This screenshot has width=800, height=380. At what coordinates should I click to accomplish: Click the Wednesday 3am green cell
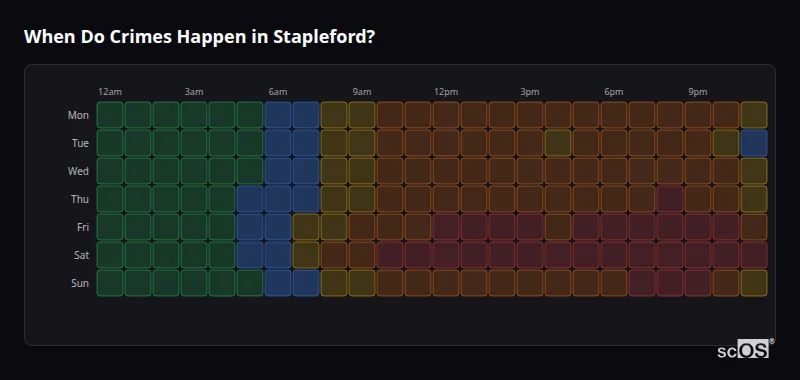[x=194, y=171]
